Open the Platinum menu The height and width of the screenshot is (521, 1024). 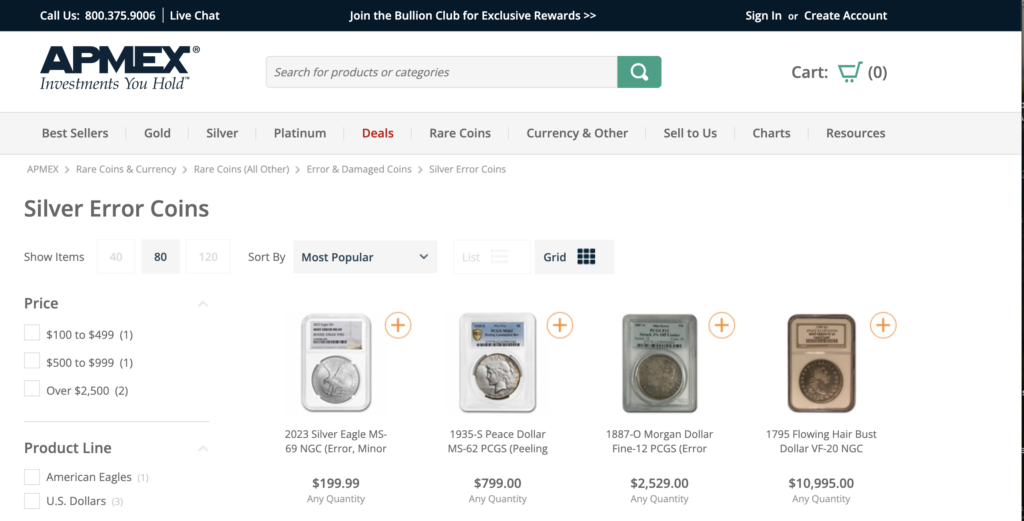[x=300, y=133]
